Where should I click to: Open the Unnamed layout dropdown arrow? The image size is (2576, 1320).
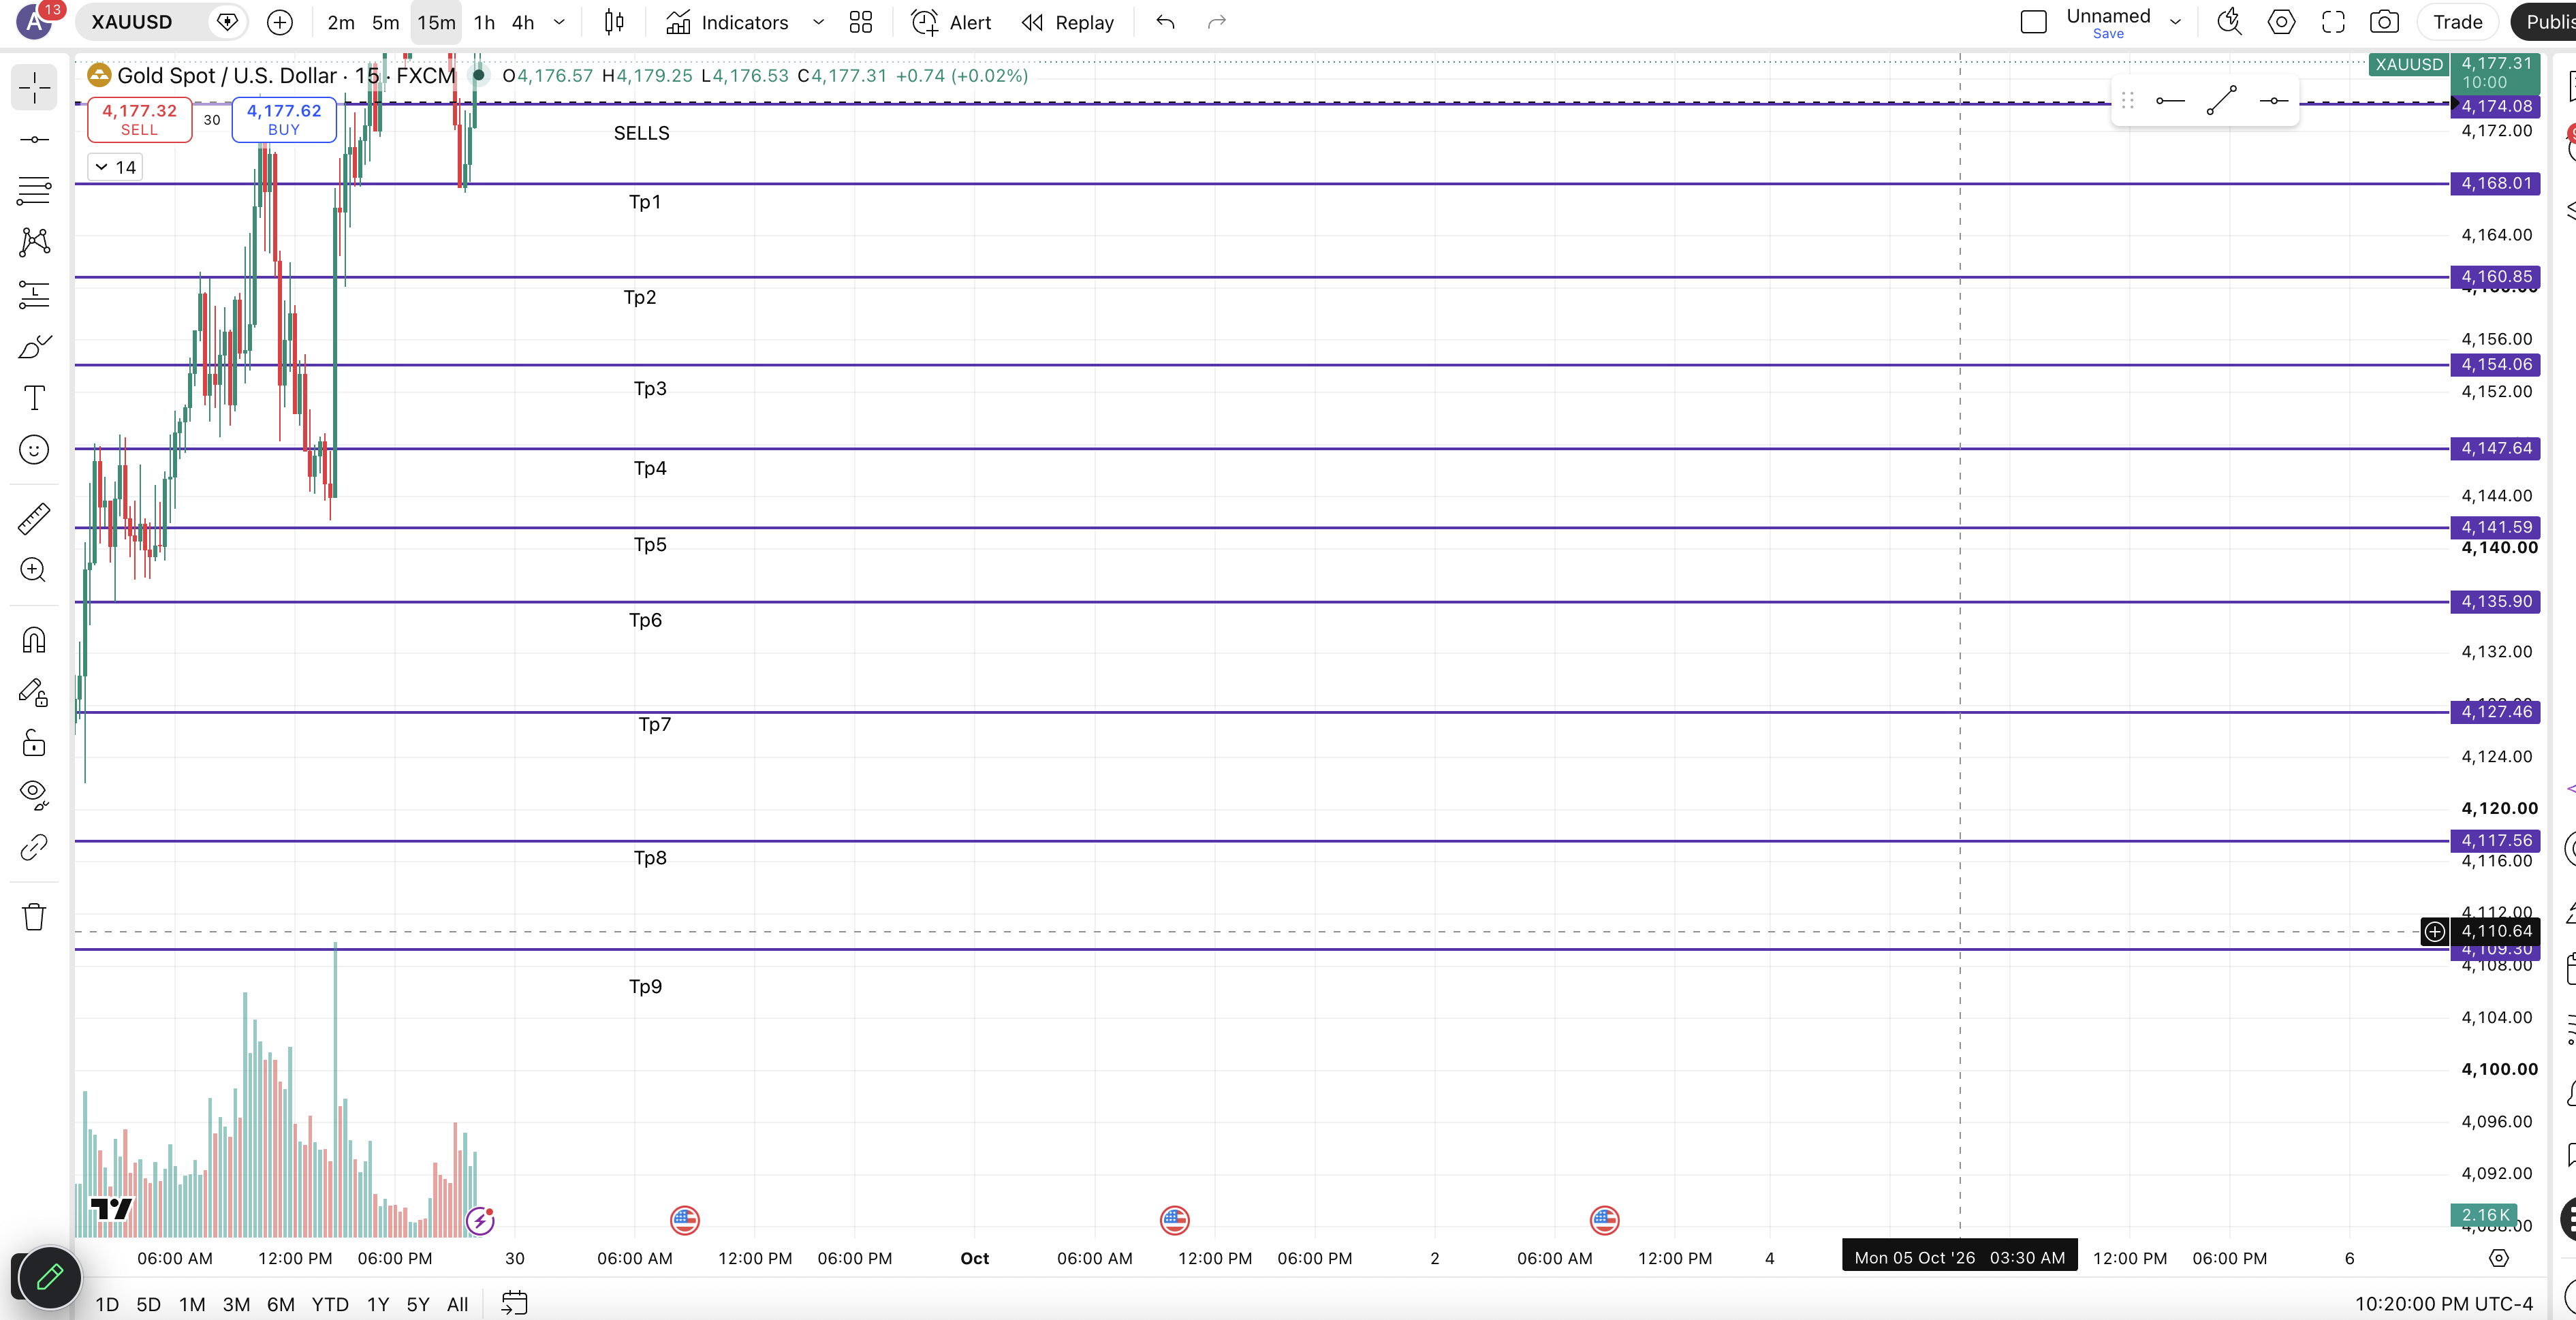pos(2176,22)
